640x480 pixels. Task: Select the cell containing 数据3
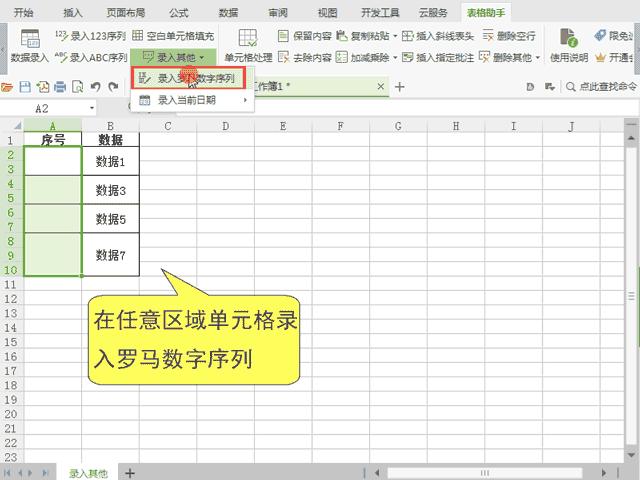(x=111, y=190)
